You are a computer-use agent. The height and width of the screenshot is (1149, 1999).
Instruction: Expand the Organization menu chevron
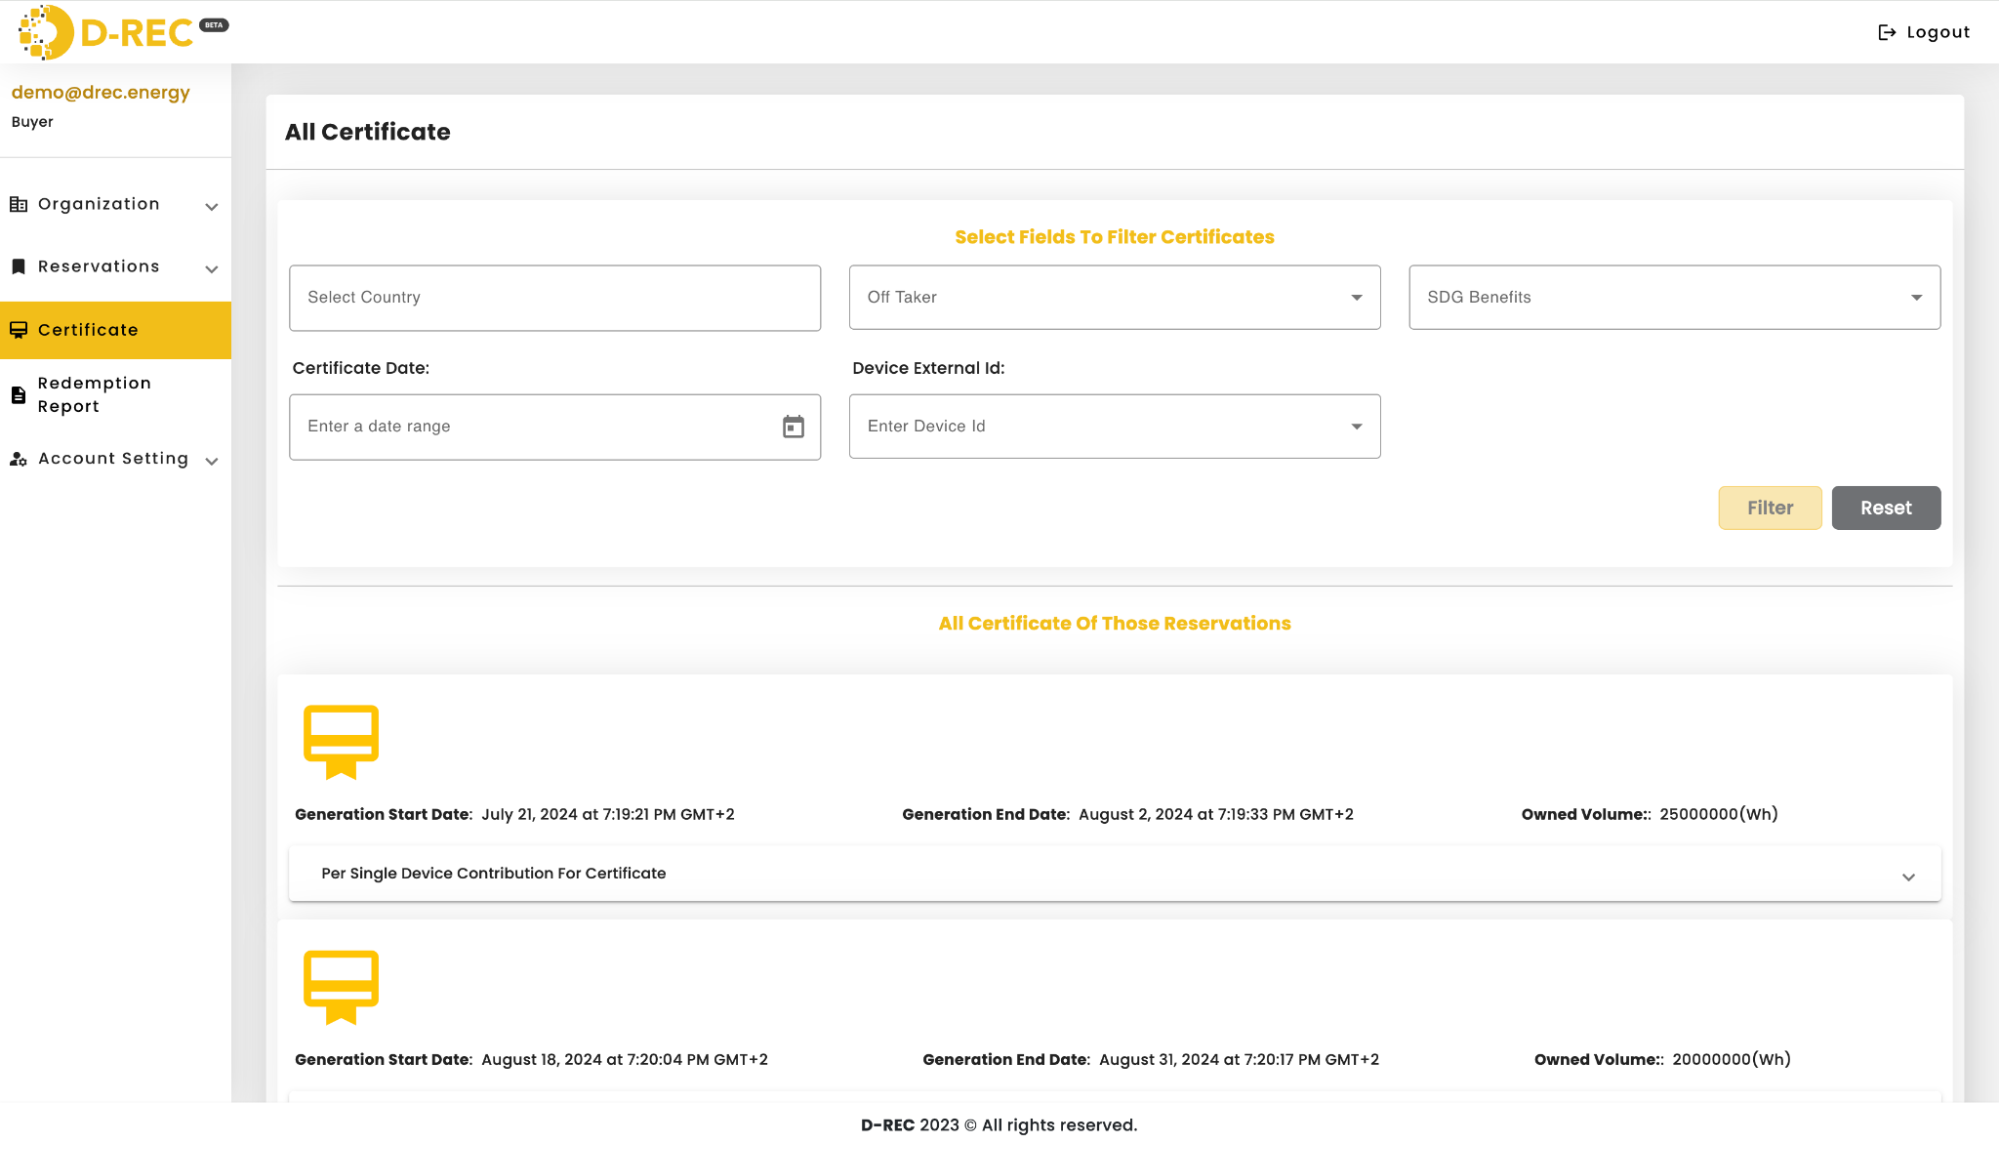click(211, 206)
